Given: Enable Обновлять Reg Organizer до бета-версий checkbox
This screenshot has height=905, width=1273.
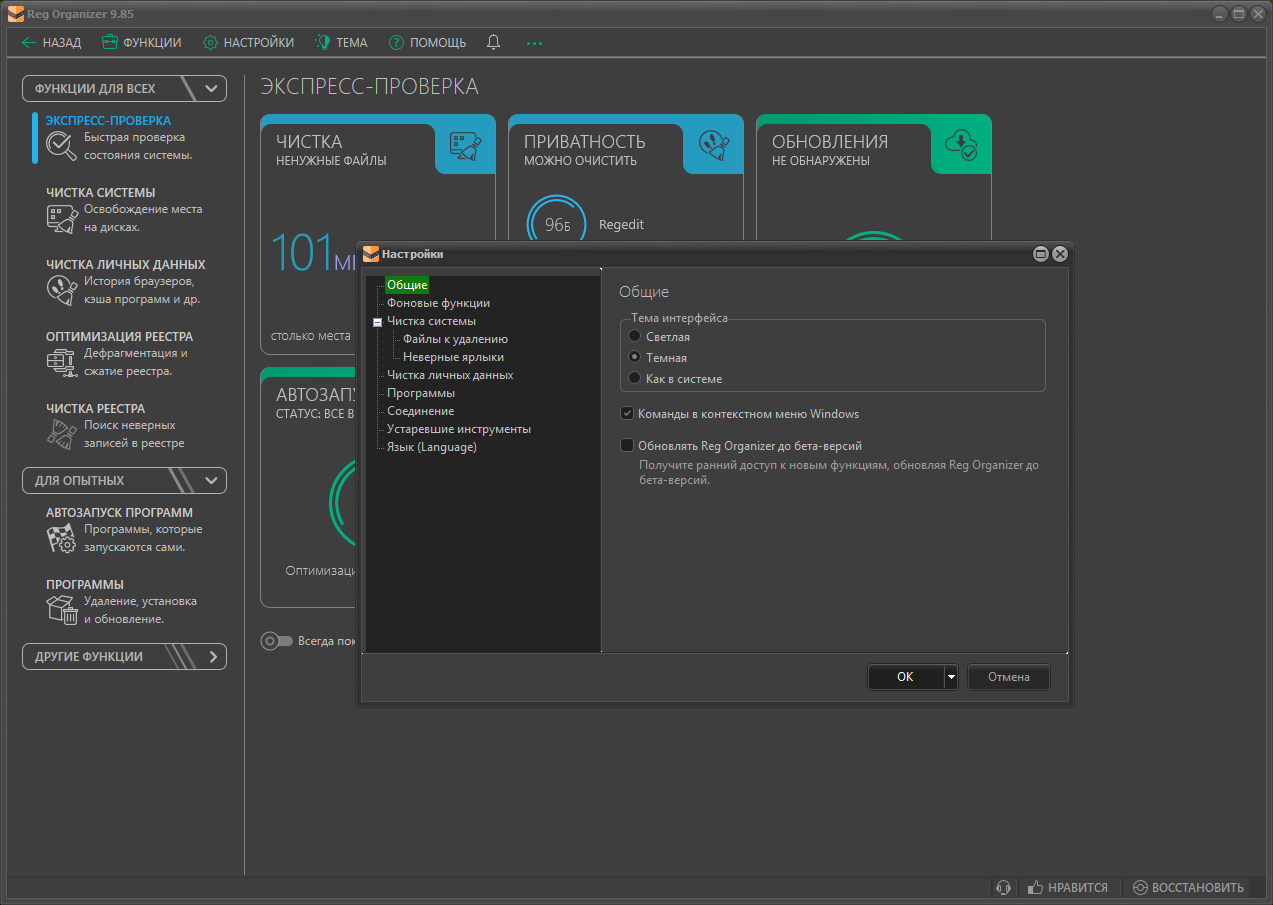Looking at the screenshot, I should click(627, 446).
